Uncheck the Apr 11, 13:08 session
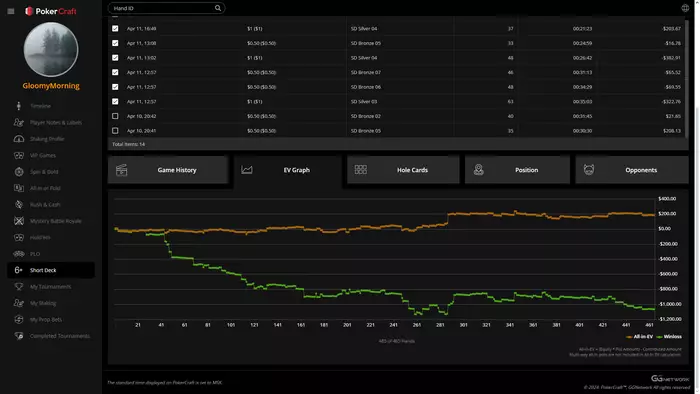Viewport: 700px width, 394px height. (x=115, y=43)
